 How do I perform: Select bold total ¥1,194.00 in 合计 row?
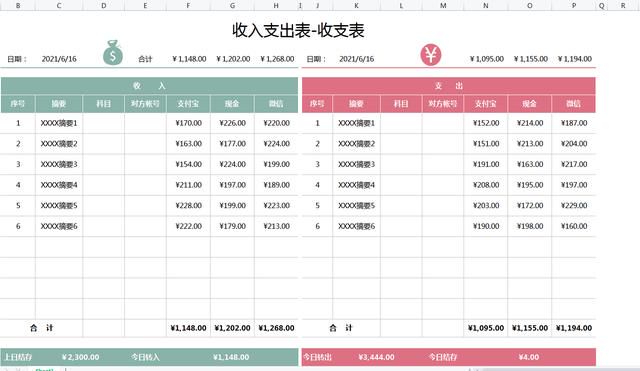pos(574,328)
